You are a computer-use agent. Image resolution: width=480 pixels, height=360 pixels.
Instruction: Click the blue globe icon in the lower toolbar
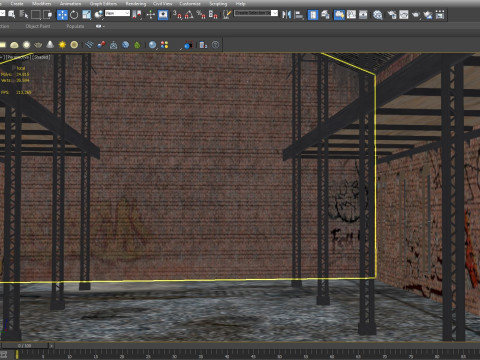[125, 45]
